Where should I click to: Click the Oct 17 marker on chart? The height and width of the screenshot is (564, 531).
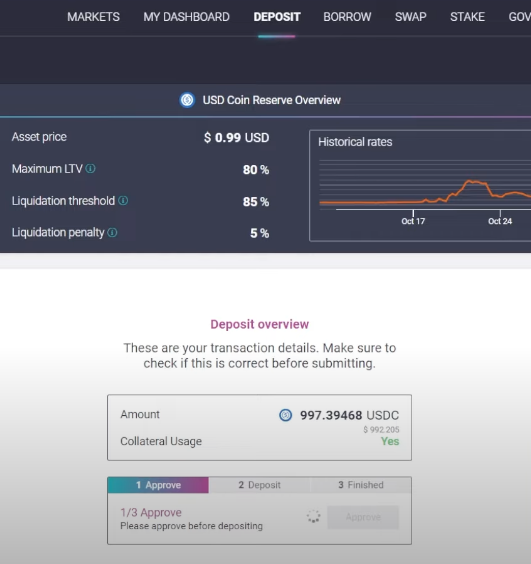click(x=413, y=221)
